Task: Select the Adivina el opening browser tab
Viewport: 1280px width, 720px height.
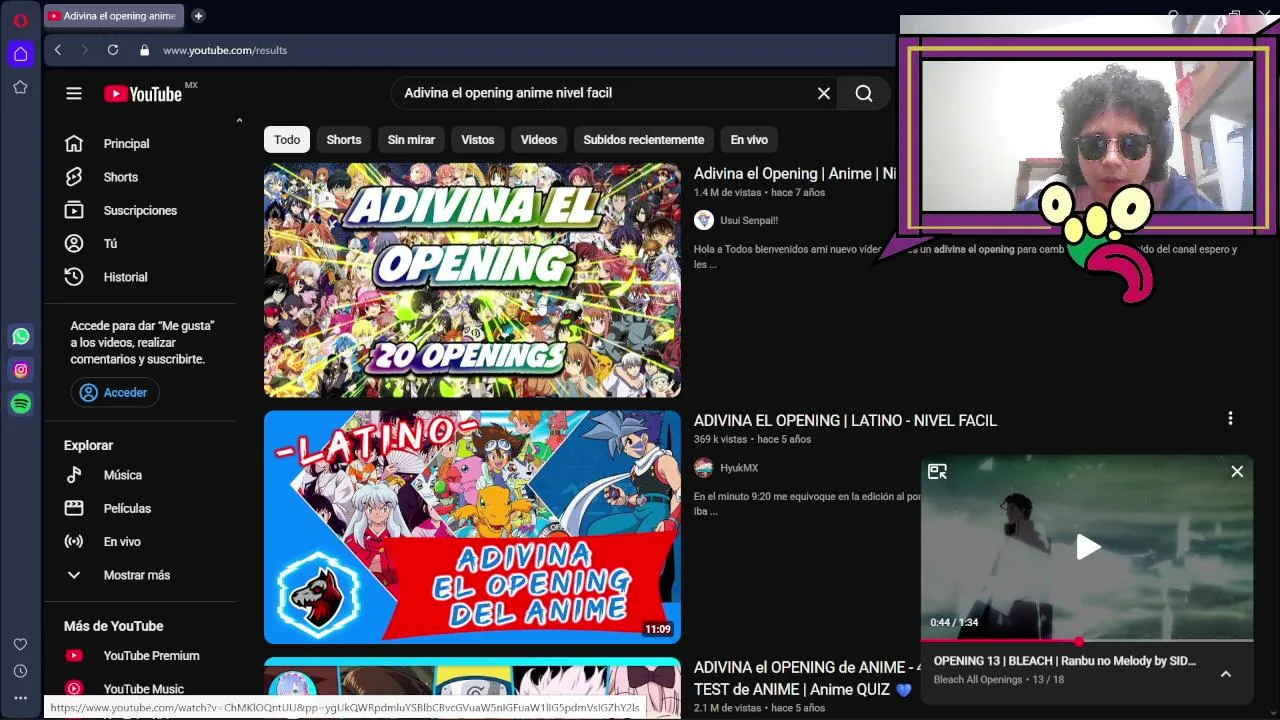Action: (x=112, y=16)
